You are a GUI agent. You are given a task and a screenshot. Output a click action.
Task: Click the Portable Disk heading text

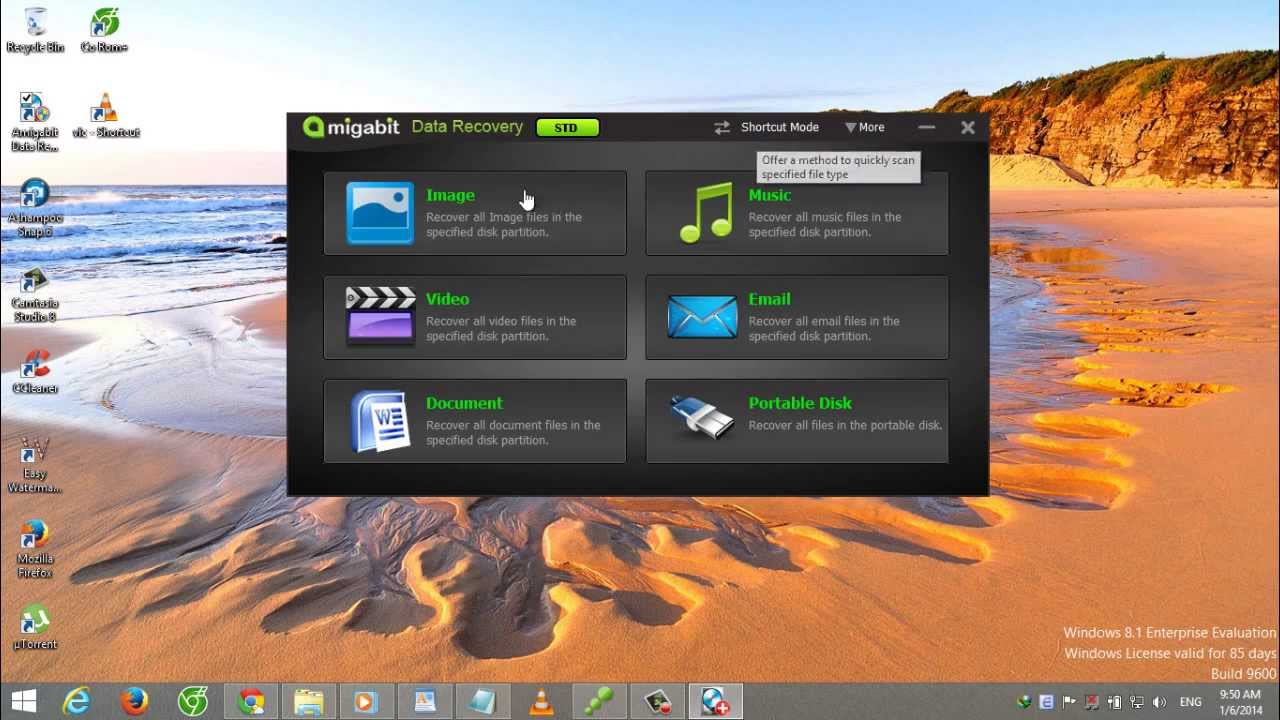pos(800,403)
